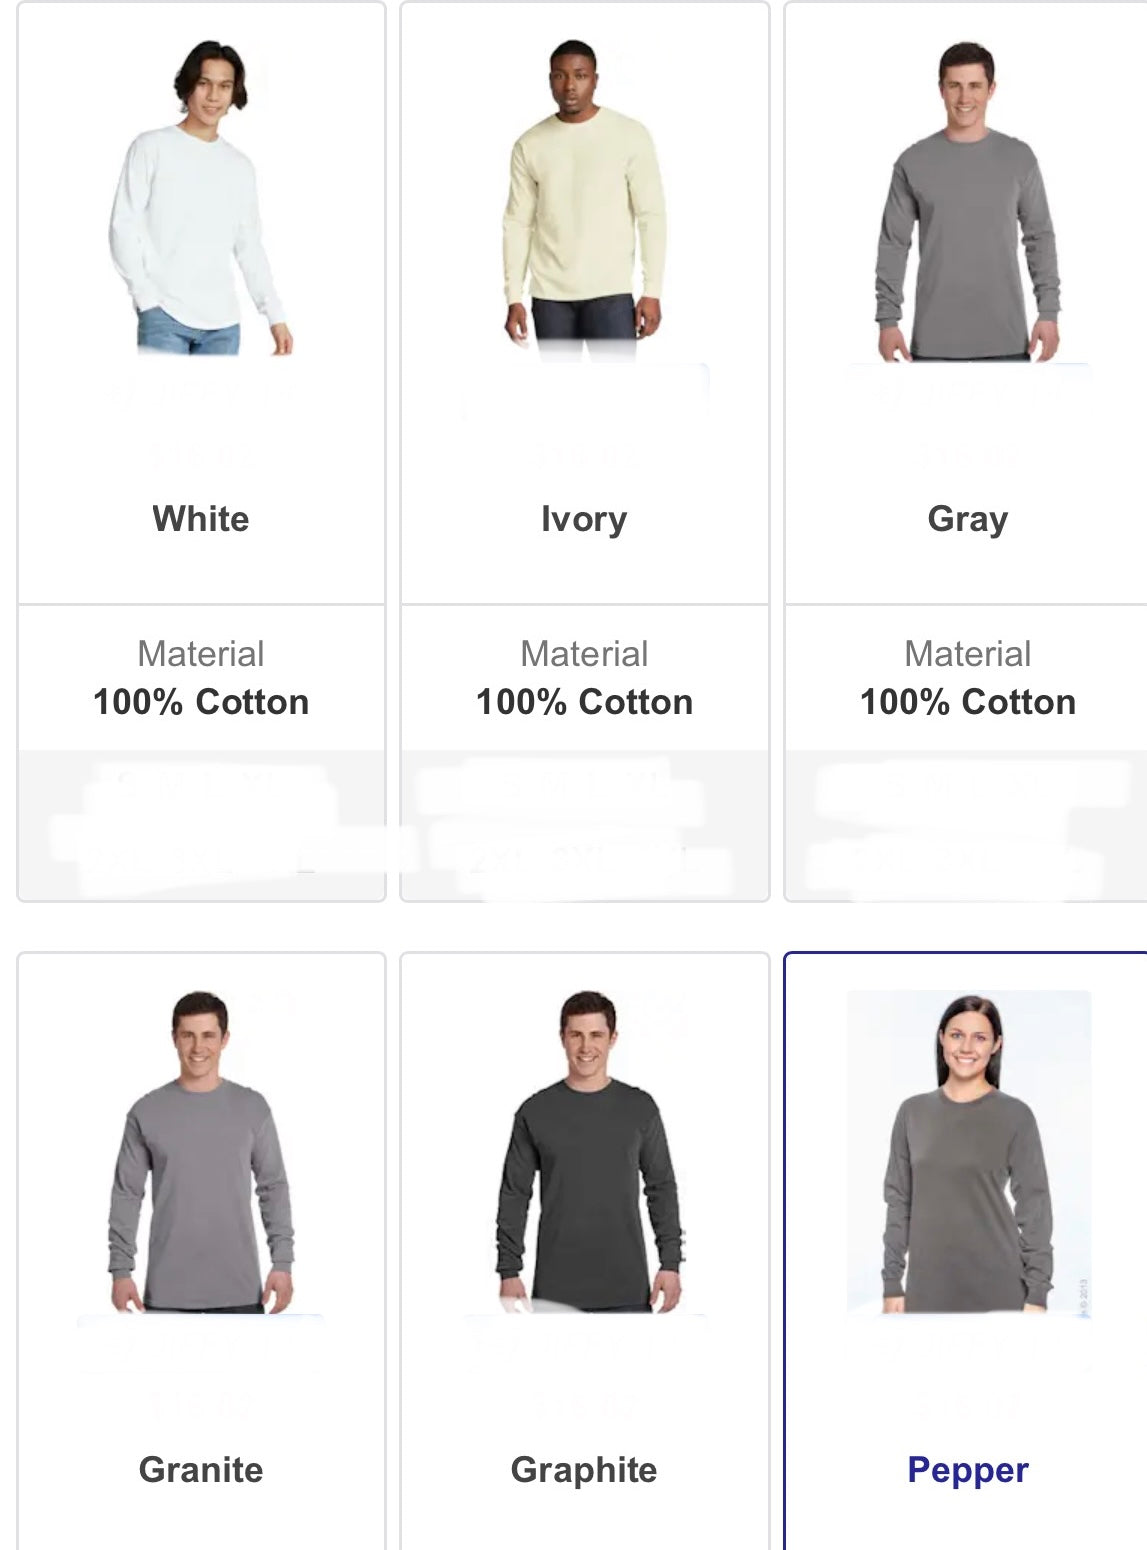Select the Graphite color name
This screenshot has height=1550, width=1147.
click(x=584, y=1470)
